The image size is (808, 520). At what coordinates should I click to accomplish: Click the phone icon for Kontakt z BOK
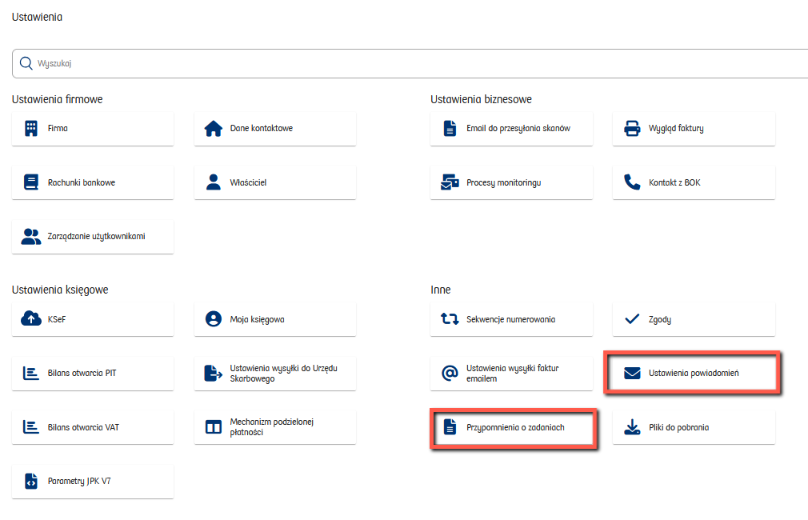click(632, 182)
